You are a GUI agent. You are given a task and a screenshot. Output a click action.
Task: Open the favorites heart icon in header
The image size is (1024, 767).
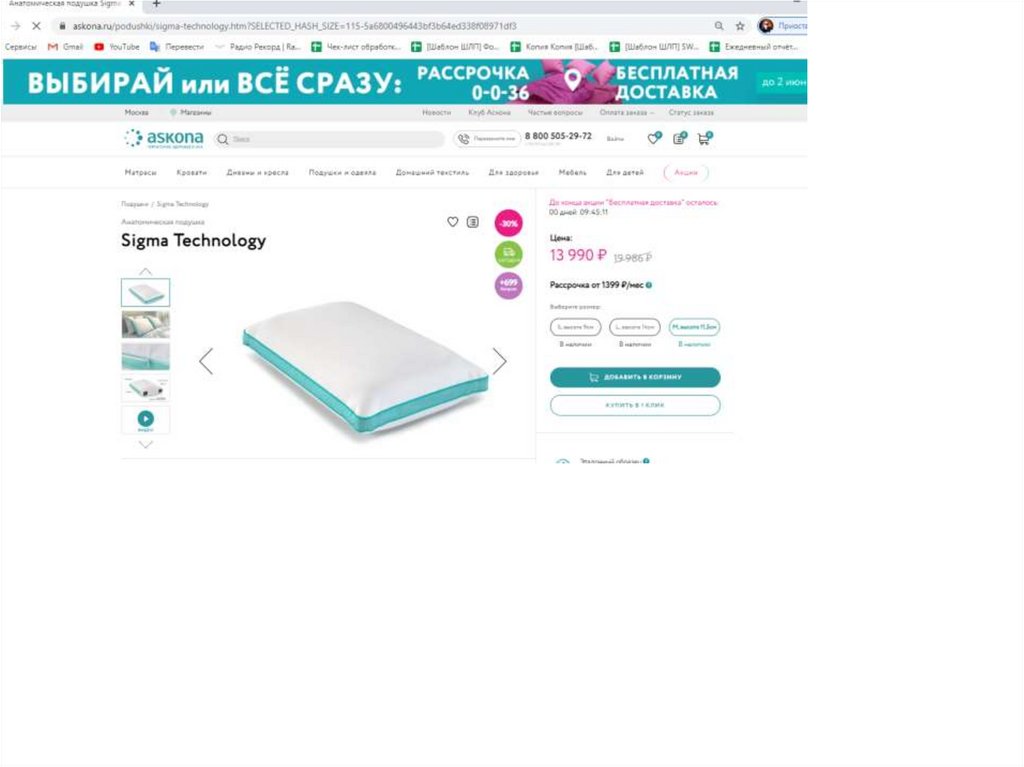(x=654, y=139)
